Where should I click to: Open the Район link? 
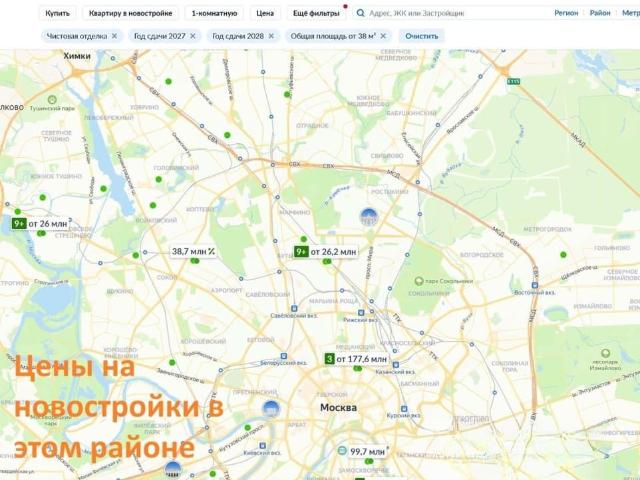pos(600,13)
